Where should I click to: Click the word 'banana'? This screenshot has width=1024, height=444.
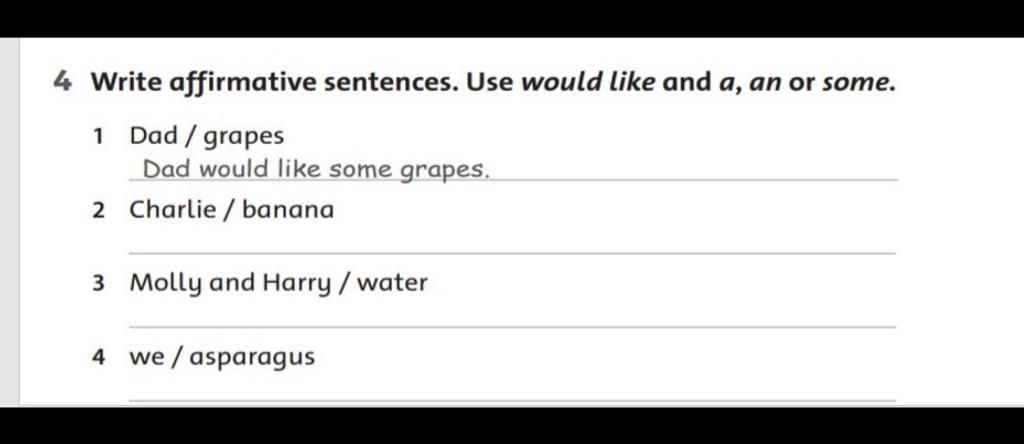[x=288, y=210]
